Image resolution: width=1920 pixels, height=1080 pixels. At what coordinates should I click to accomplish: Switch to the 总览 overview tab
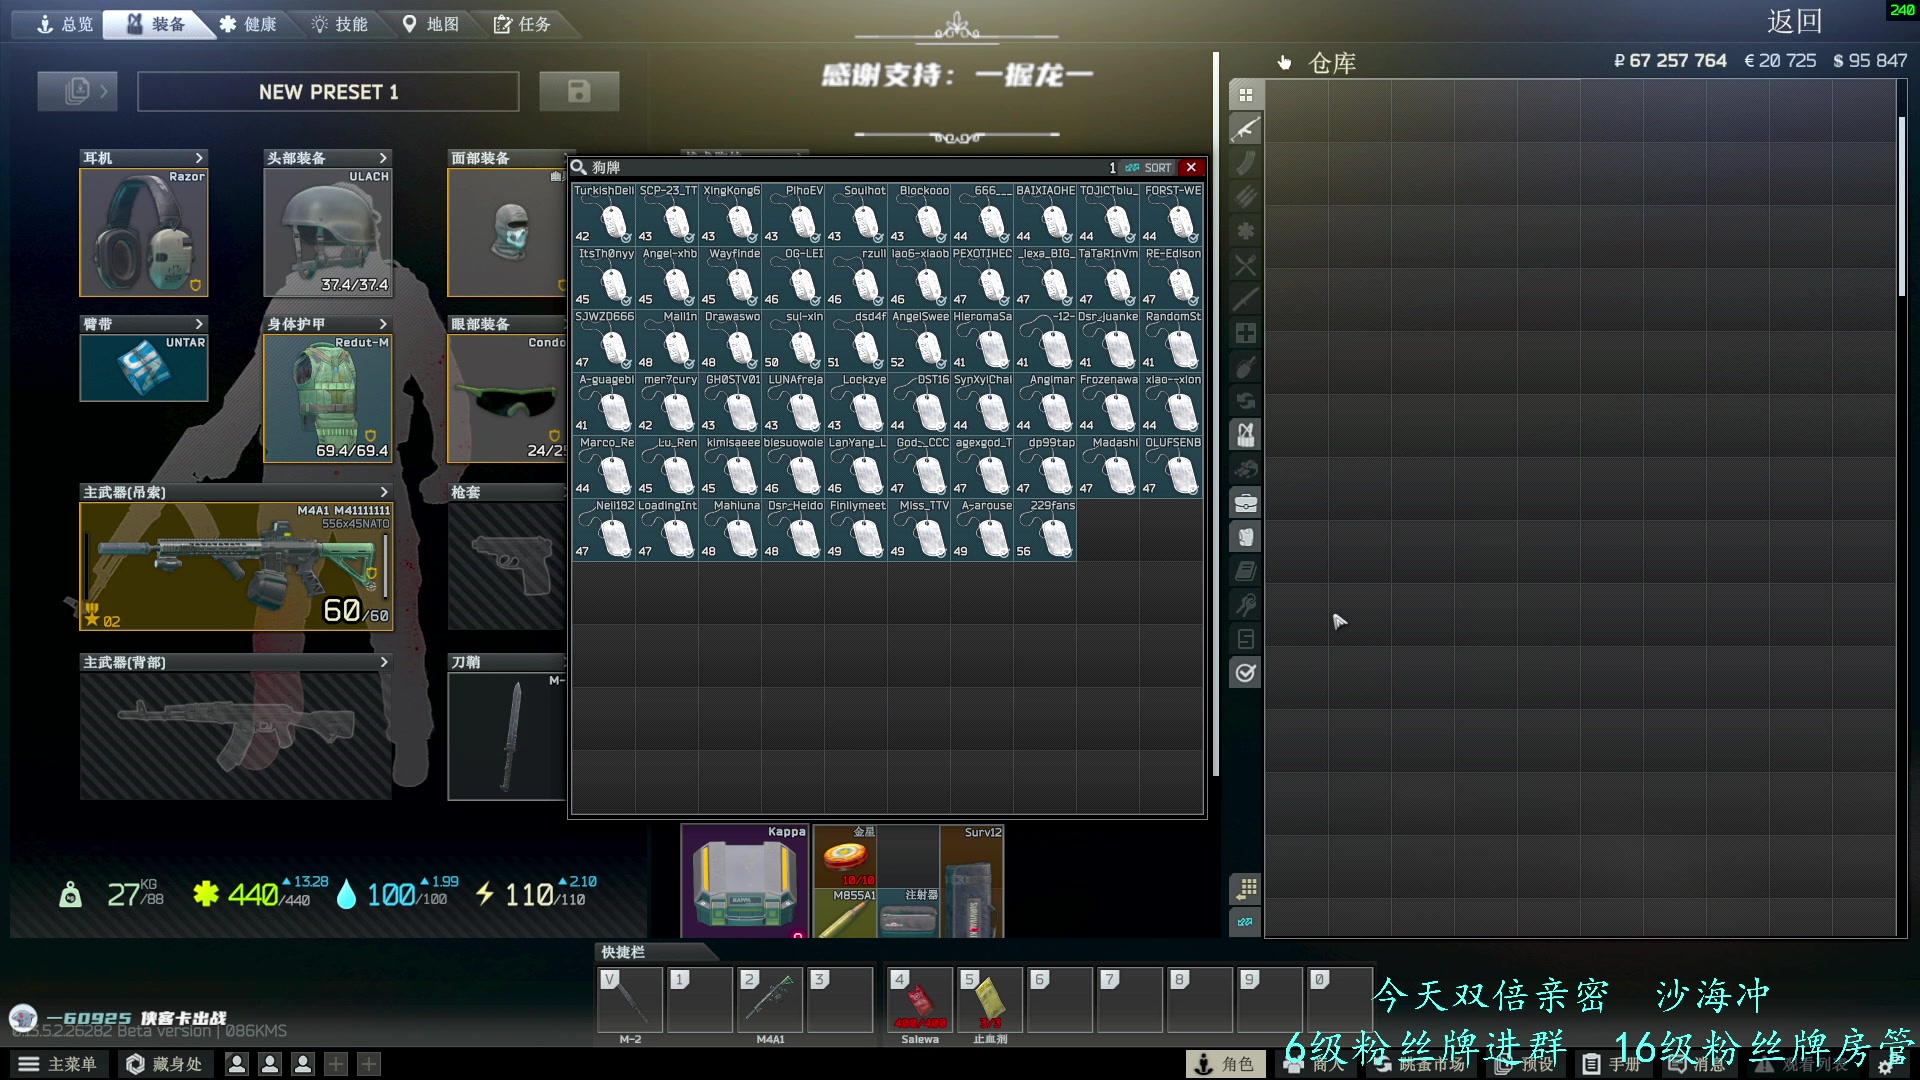(65, 24)
